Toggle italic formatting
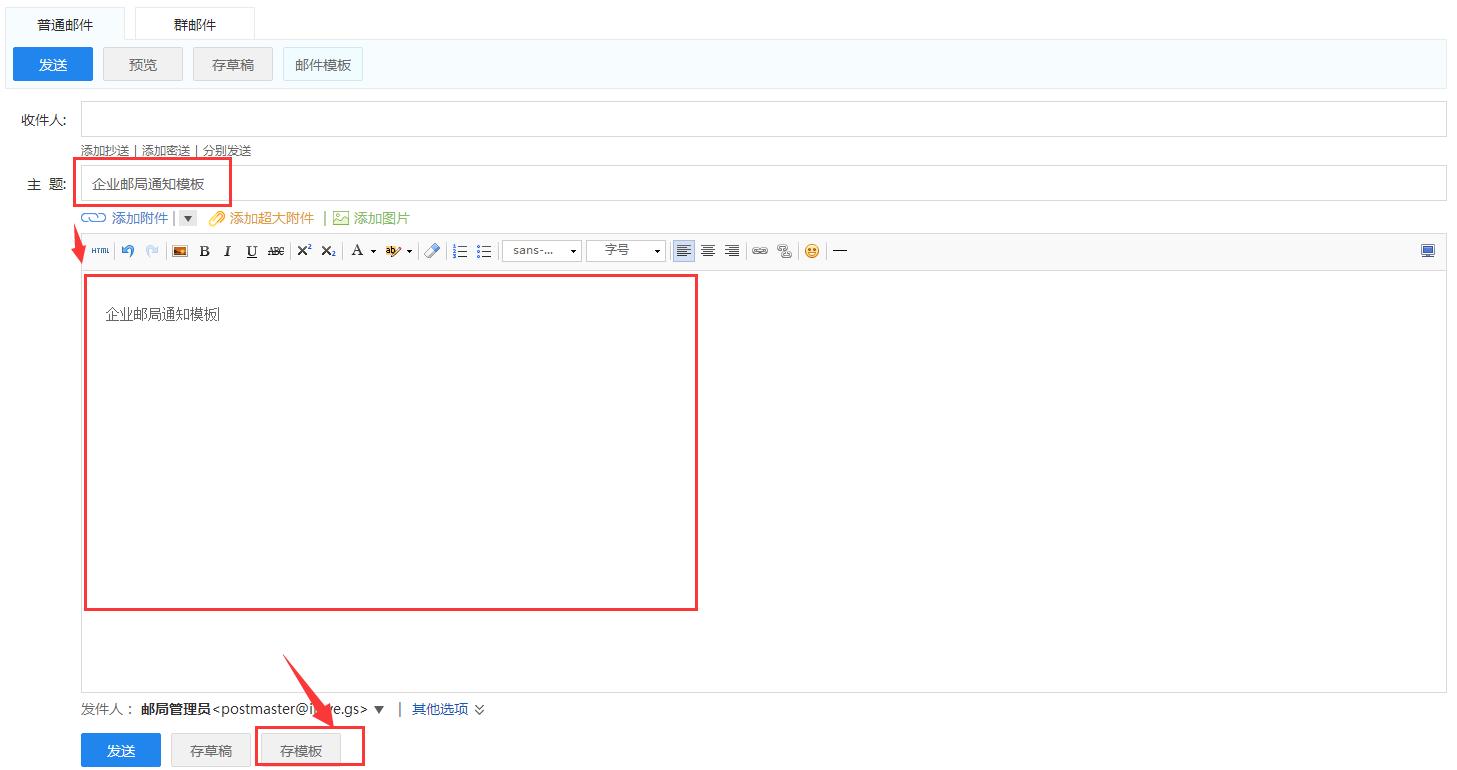This screenshot has width=1457, height=770. [228, 251]
